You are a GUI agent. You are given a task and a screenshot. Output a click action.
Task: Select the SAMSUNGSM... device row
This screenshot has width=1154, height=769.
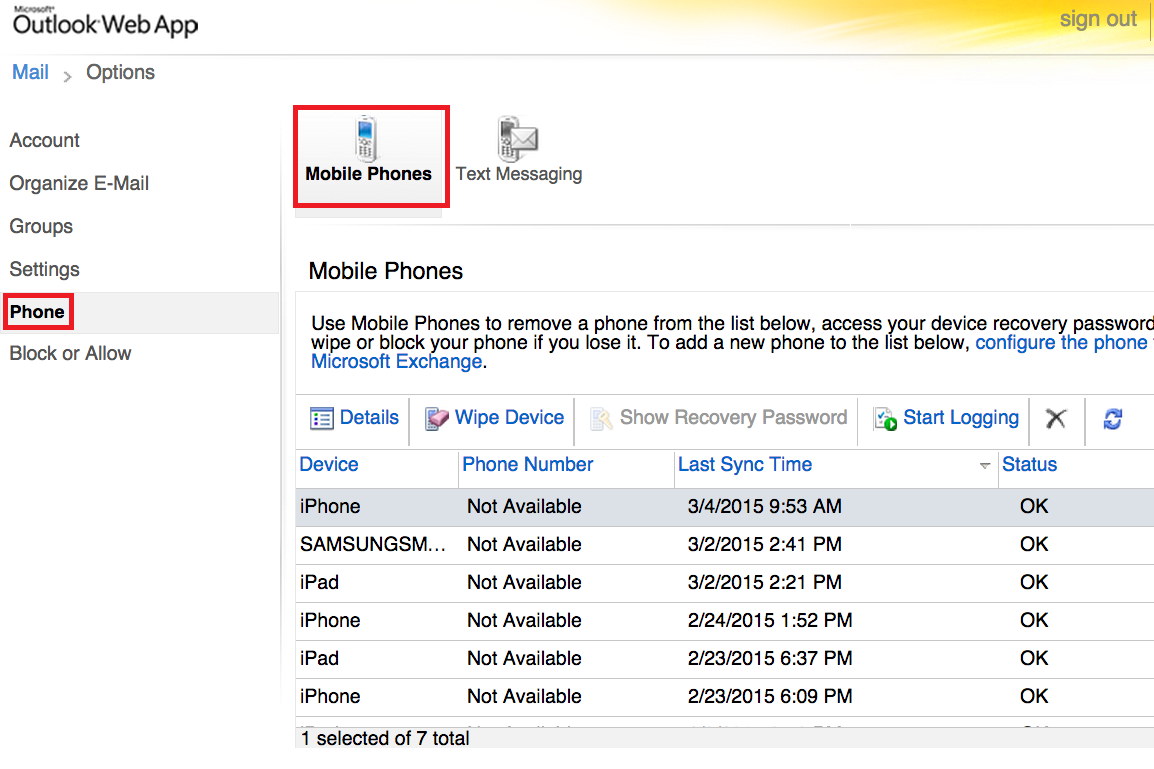725,545
